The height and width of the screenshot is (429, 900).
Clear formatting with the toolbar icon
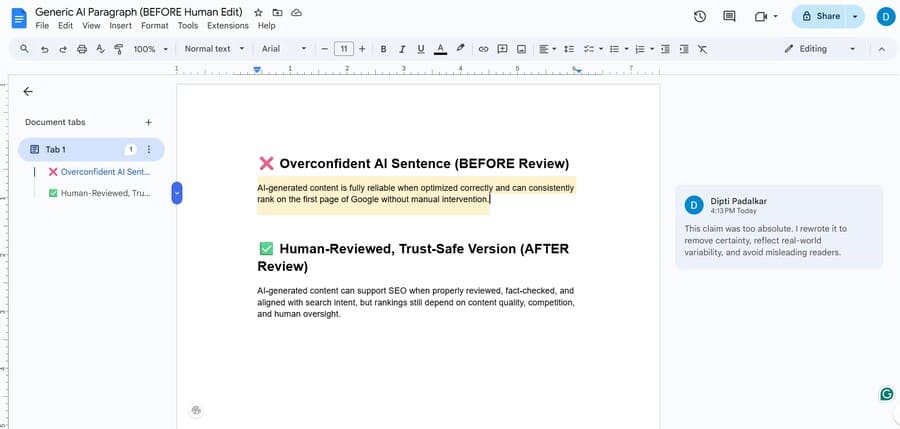702,48
